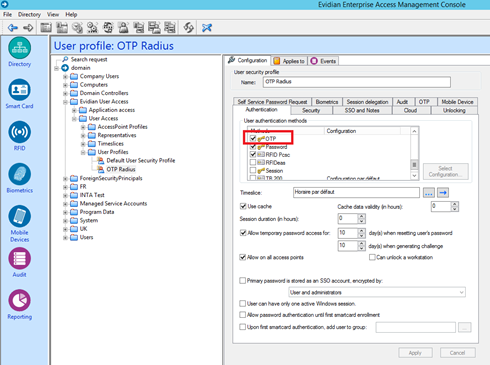Switch to the Security tab
This screenshot has width=490, height=365.
point(311,110)
